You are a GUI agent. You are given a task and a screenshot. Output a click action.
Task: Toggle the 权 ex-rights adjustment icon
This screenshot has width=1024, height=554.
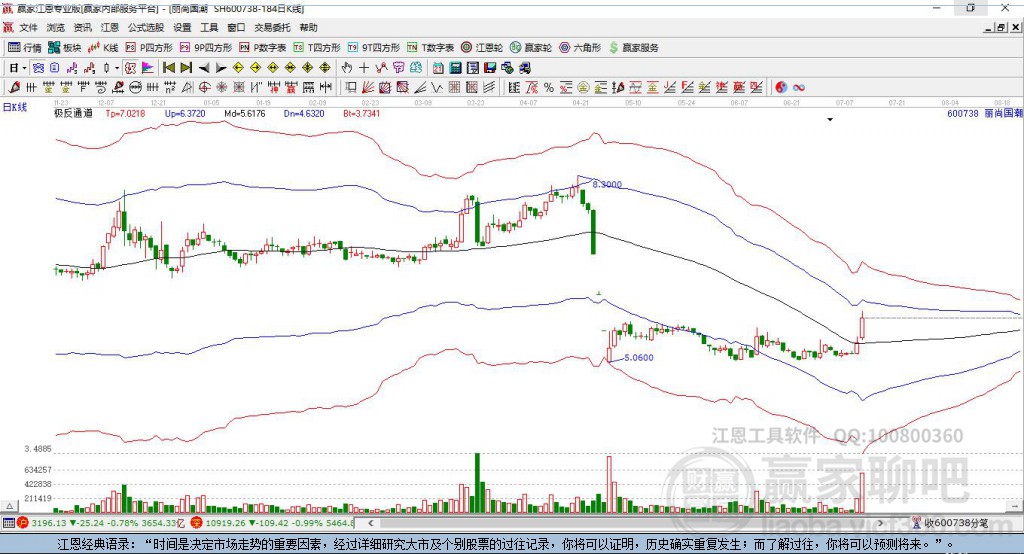131,68
